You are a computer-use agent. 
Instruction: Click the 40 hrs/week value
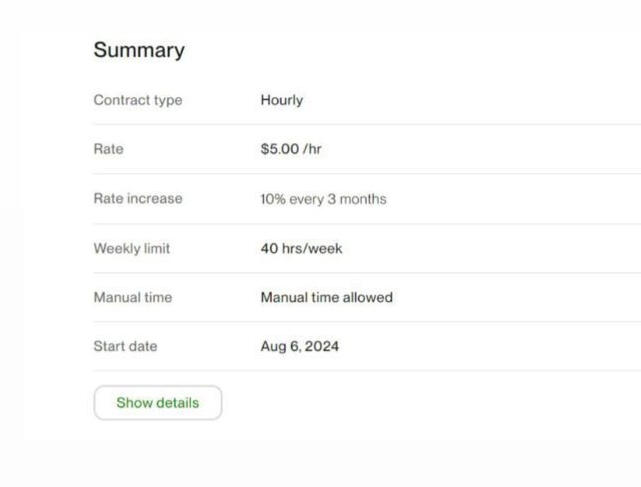click(301, 248)
